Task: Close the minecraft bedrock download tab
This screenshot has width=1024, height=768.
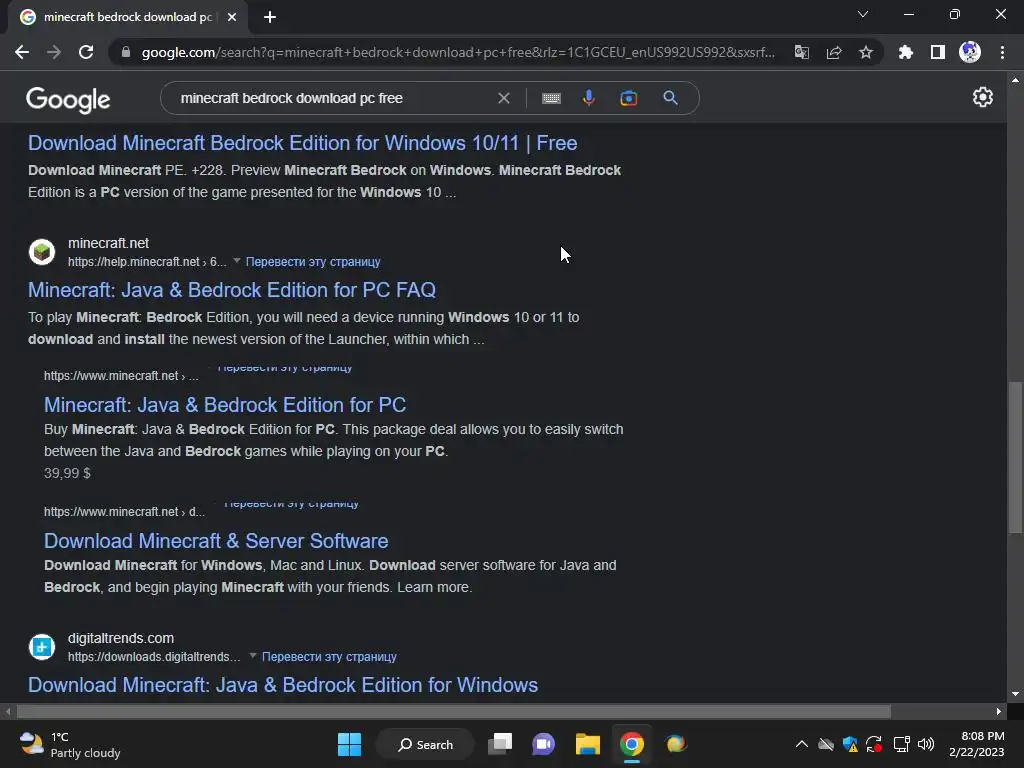Action: [232, 17]
